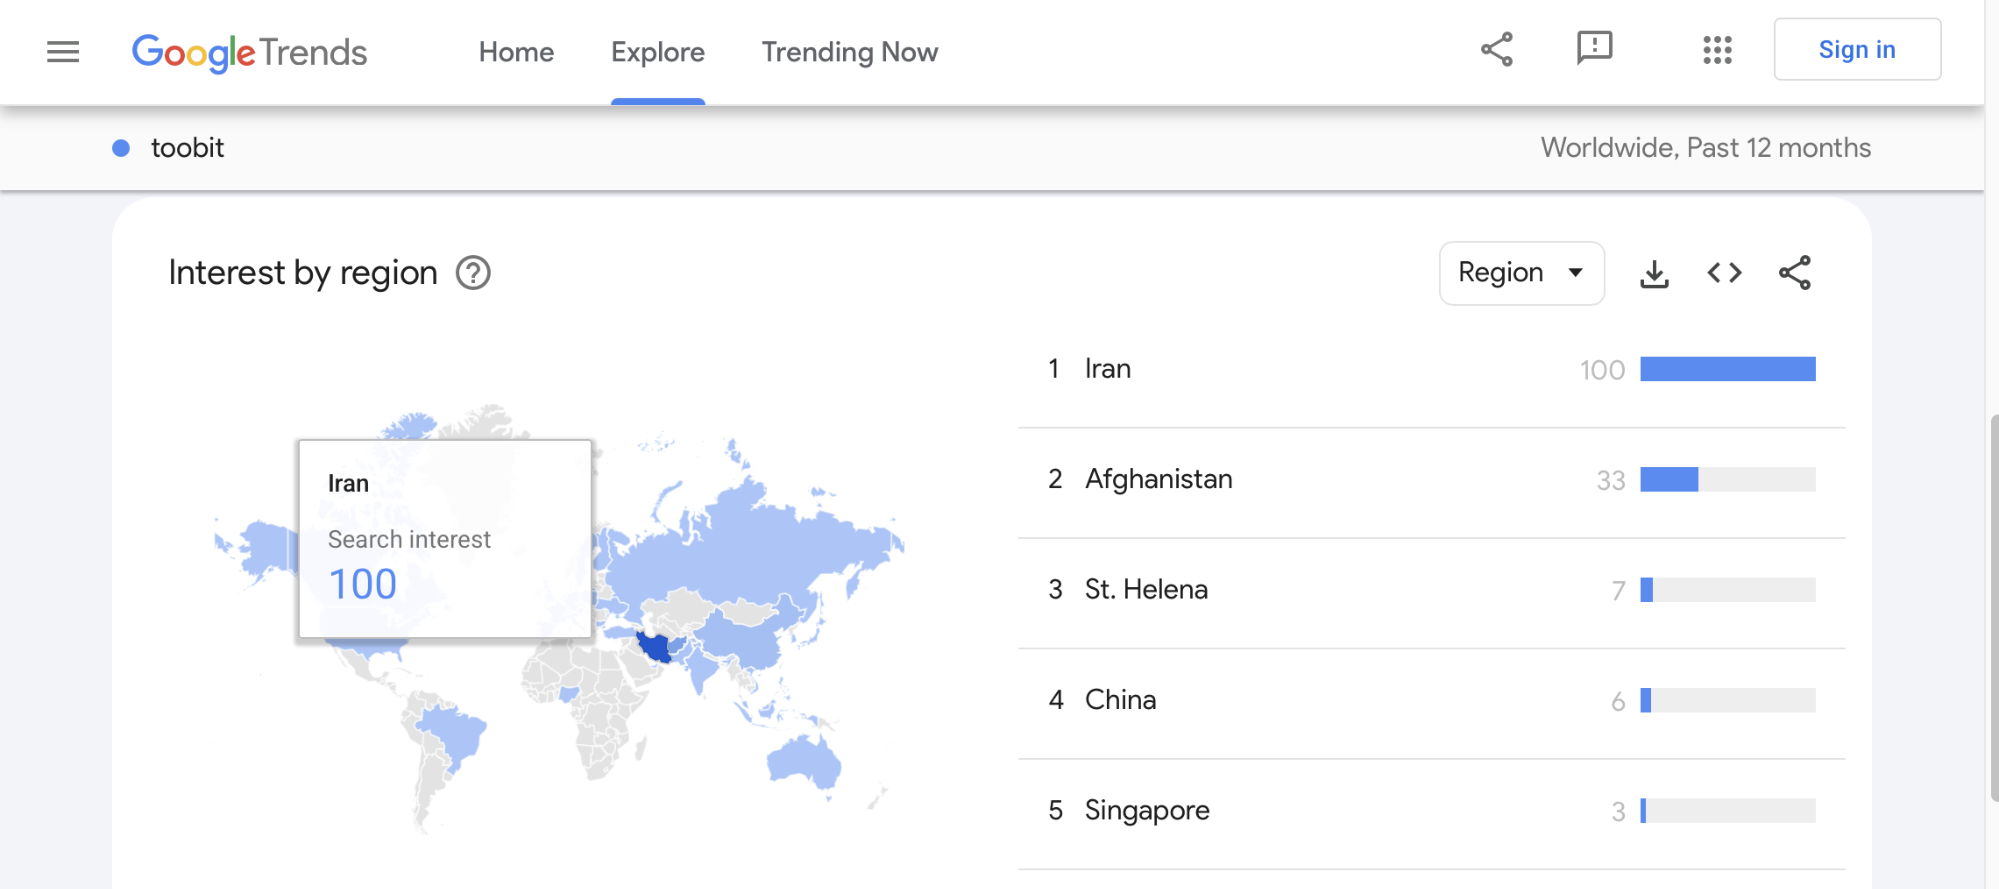Screen dimensions: 1999x889
Task: Click the top bar share icon
Action: [1496, 50]
